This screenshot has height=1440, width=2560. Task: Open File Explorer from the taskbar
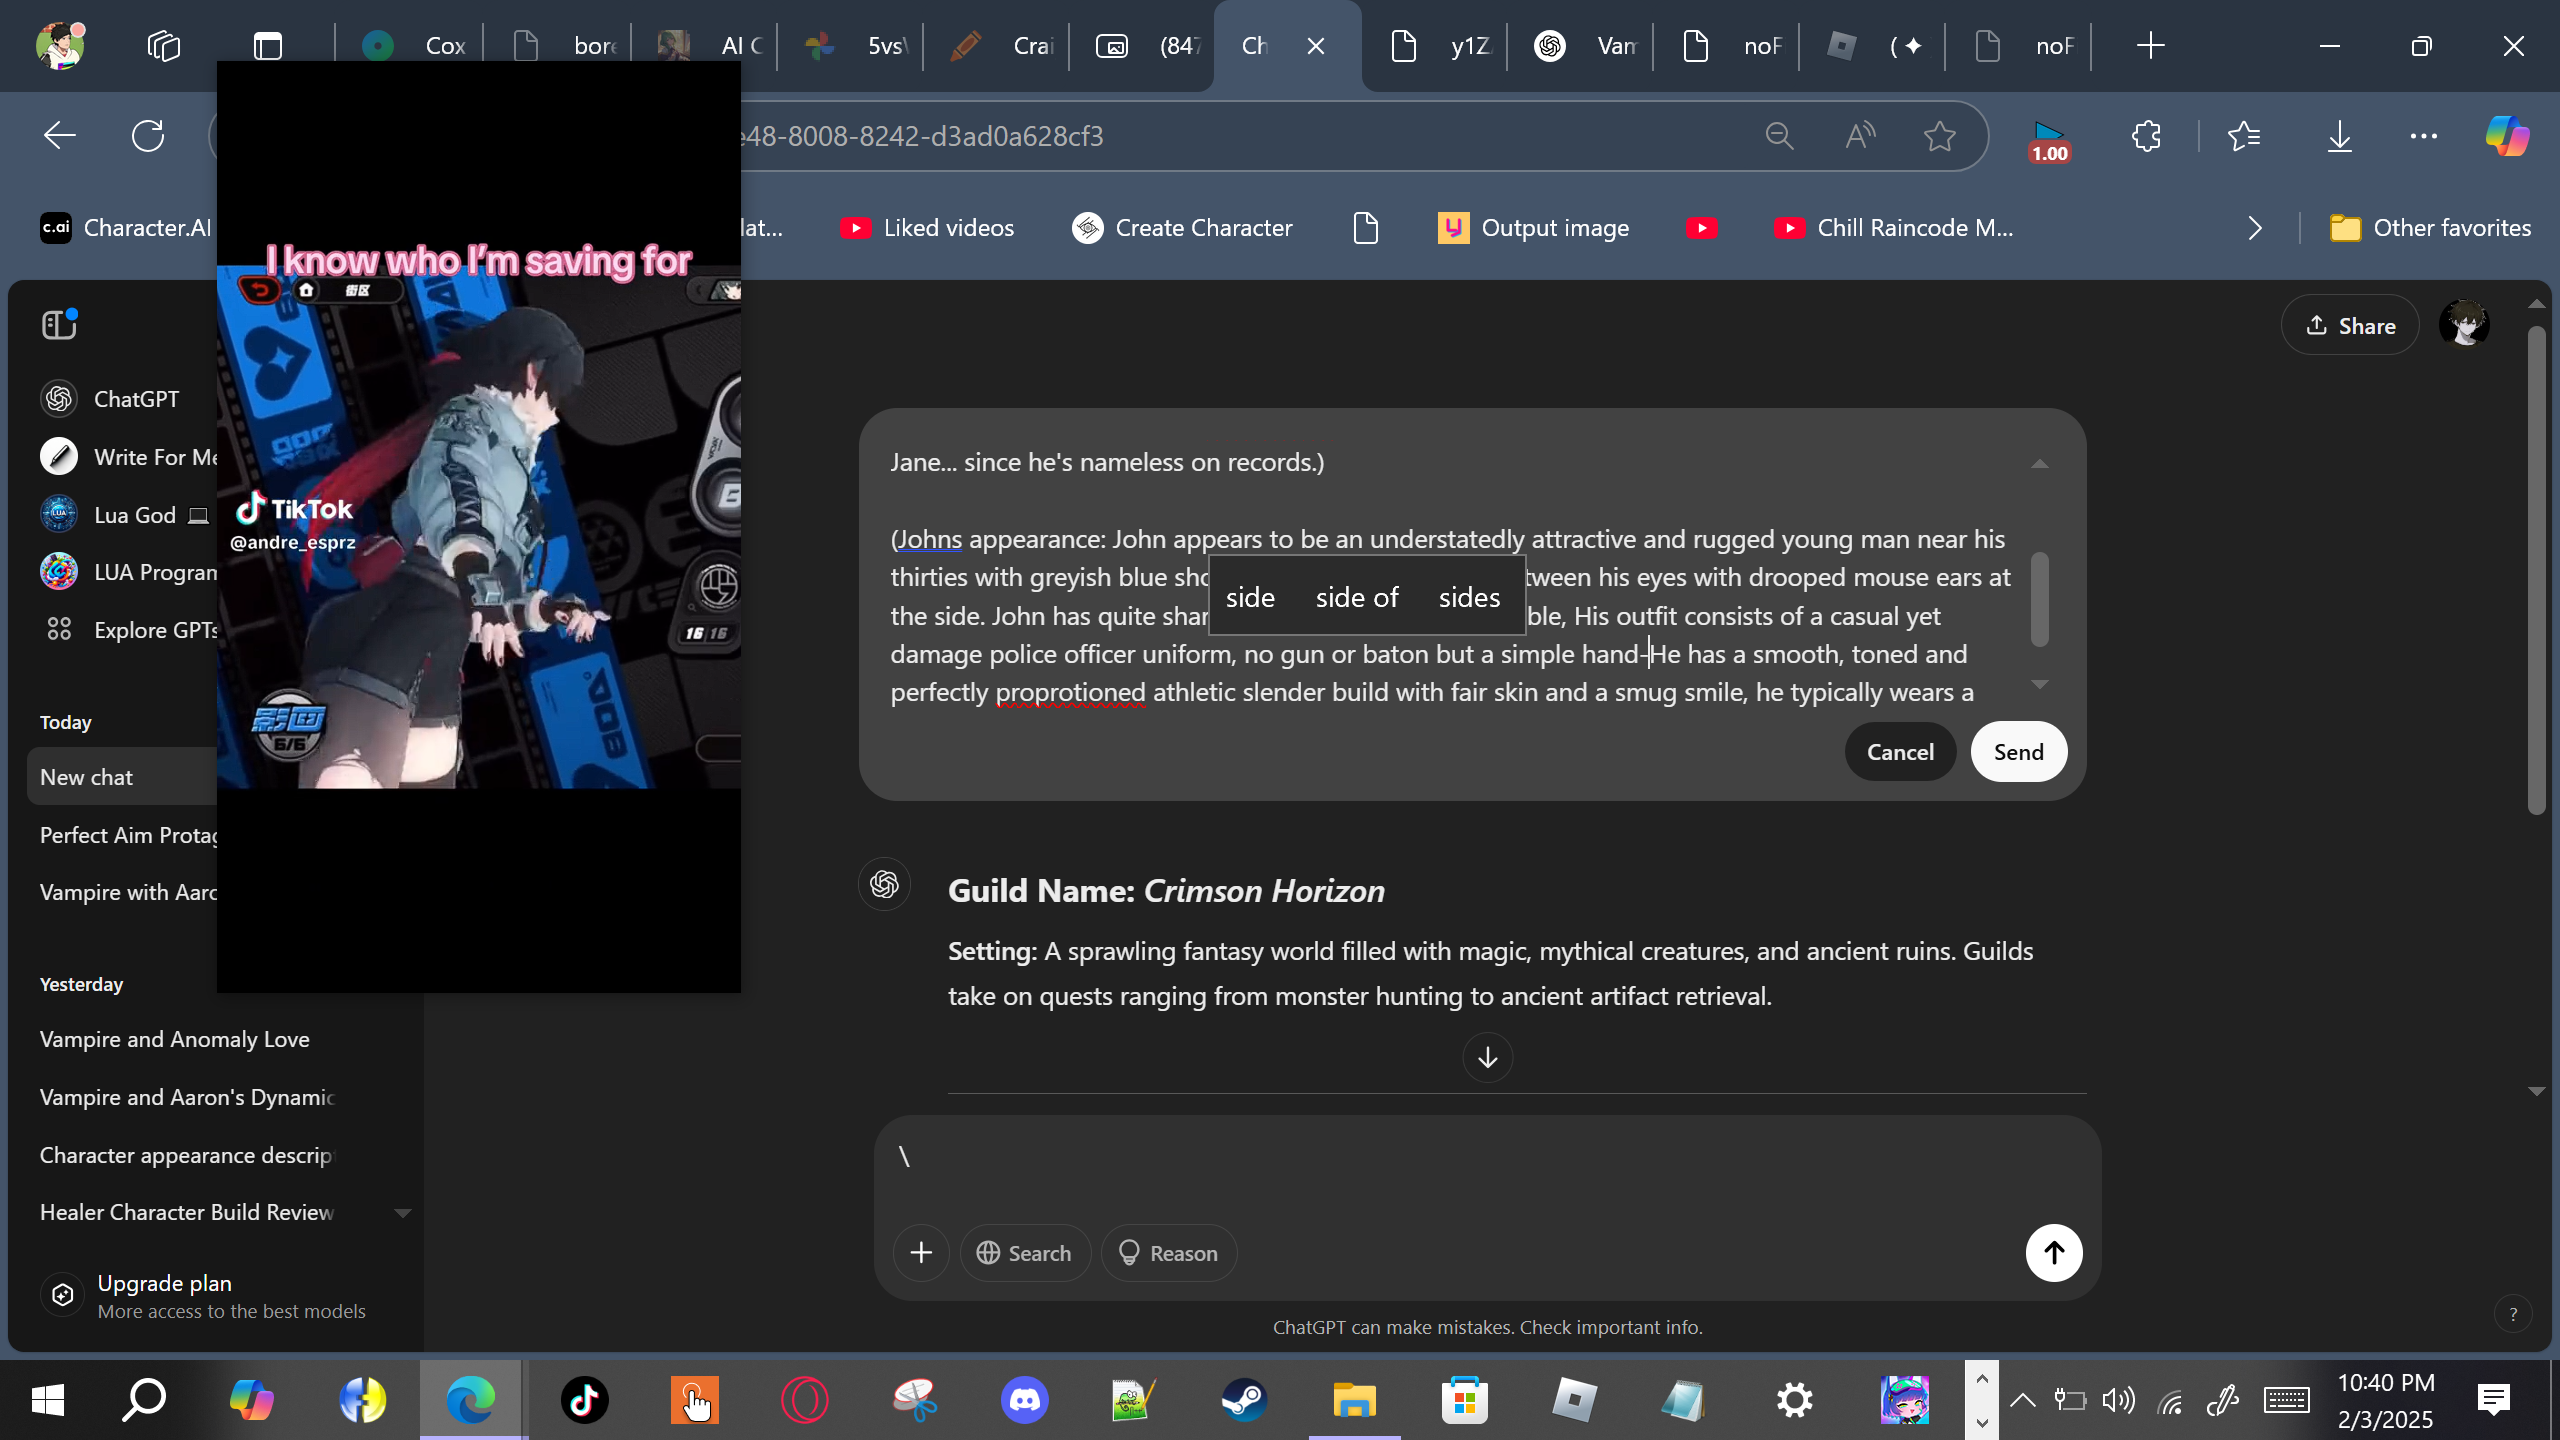(x=1354, y=1400)
